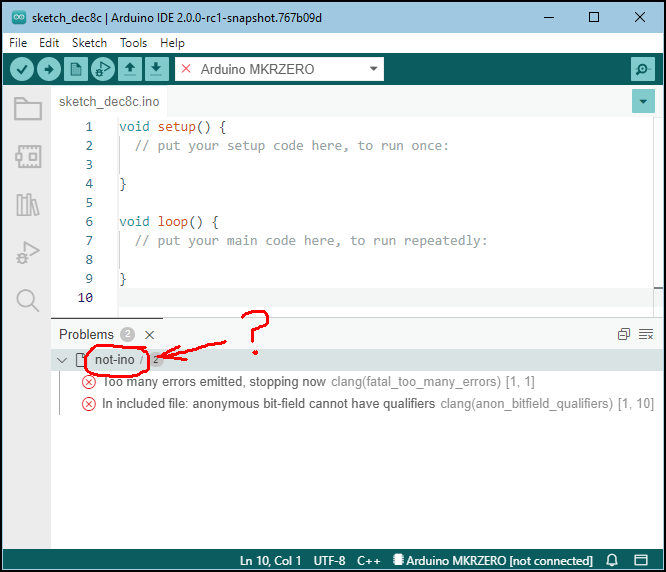
Task: Click the Arduino logo in title bar
Action: point(19,17)
